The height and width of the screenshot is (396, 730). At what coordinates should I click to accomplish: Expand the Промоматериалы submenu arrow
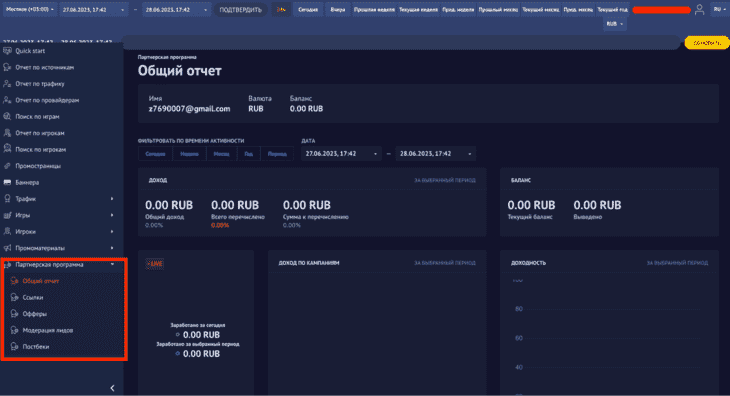[112, 248]
